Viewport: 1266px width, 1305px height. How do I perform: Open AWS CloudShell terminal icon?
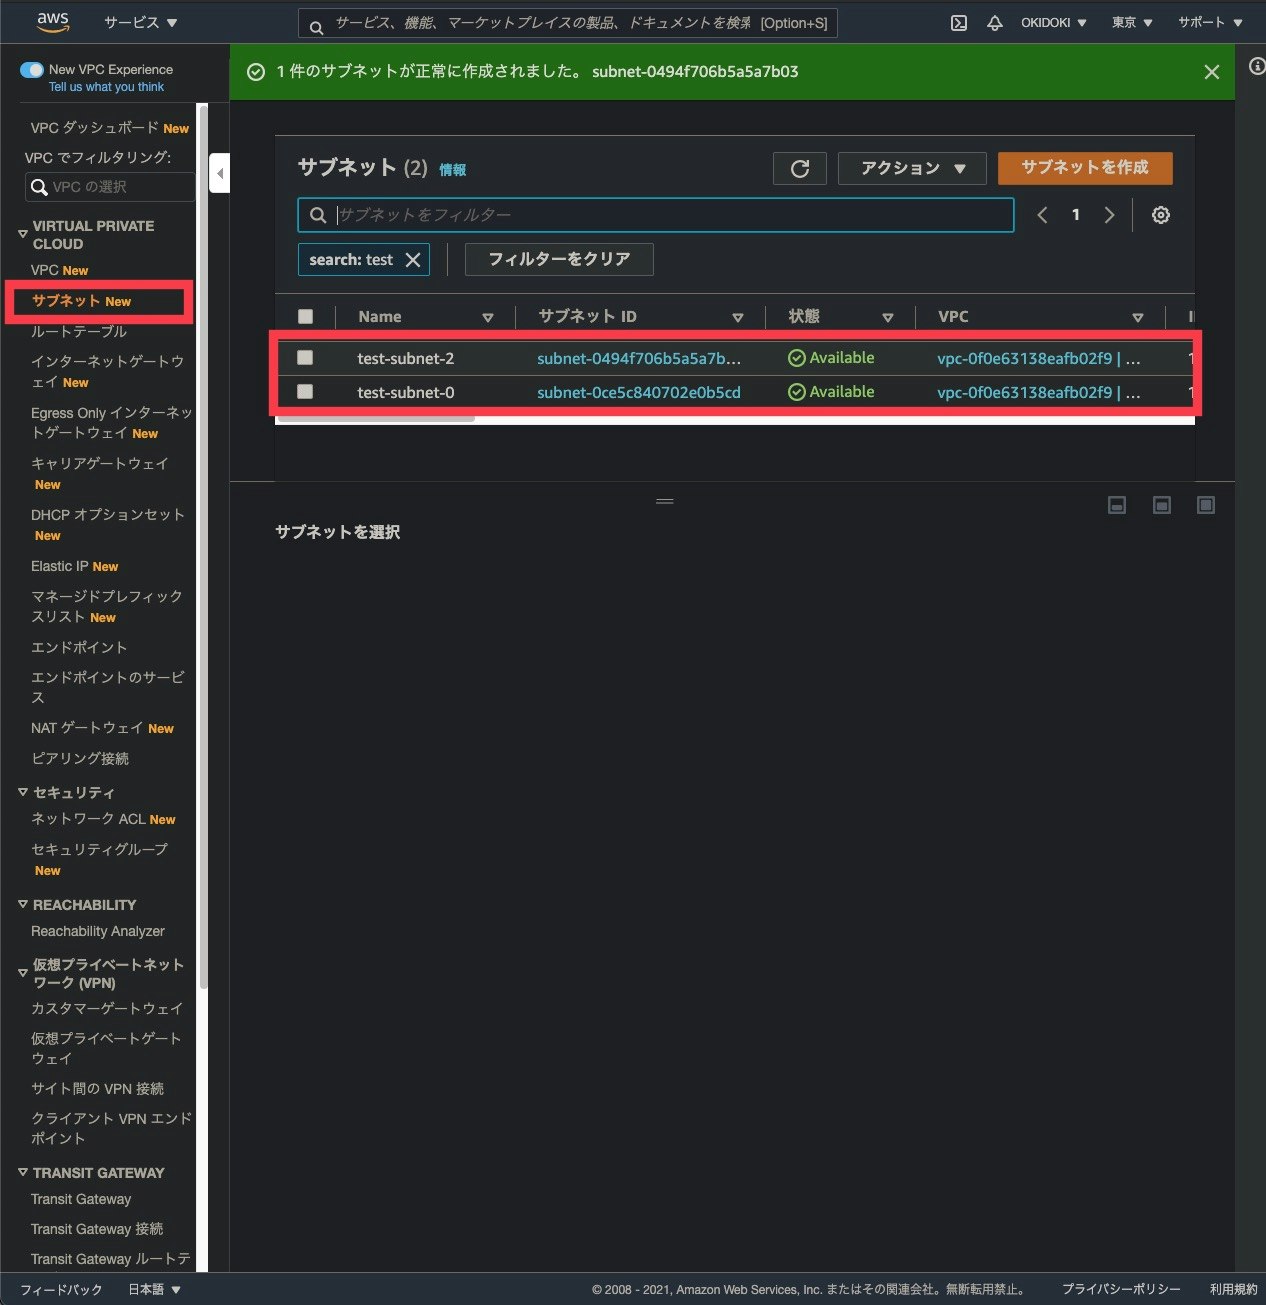[x=958, y=22]
